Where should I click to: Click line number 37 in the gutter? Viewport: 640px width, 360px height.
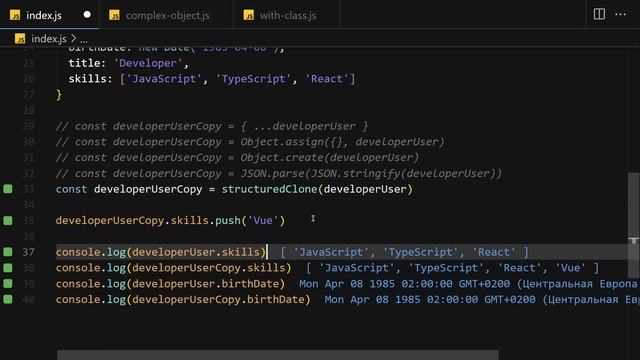[28, 252]
